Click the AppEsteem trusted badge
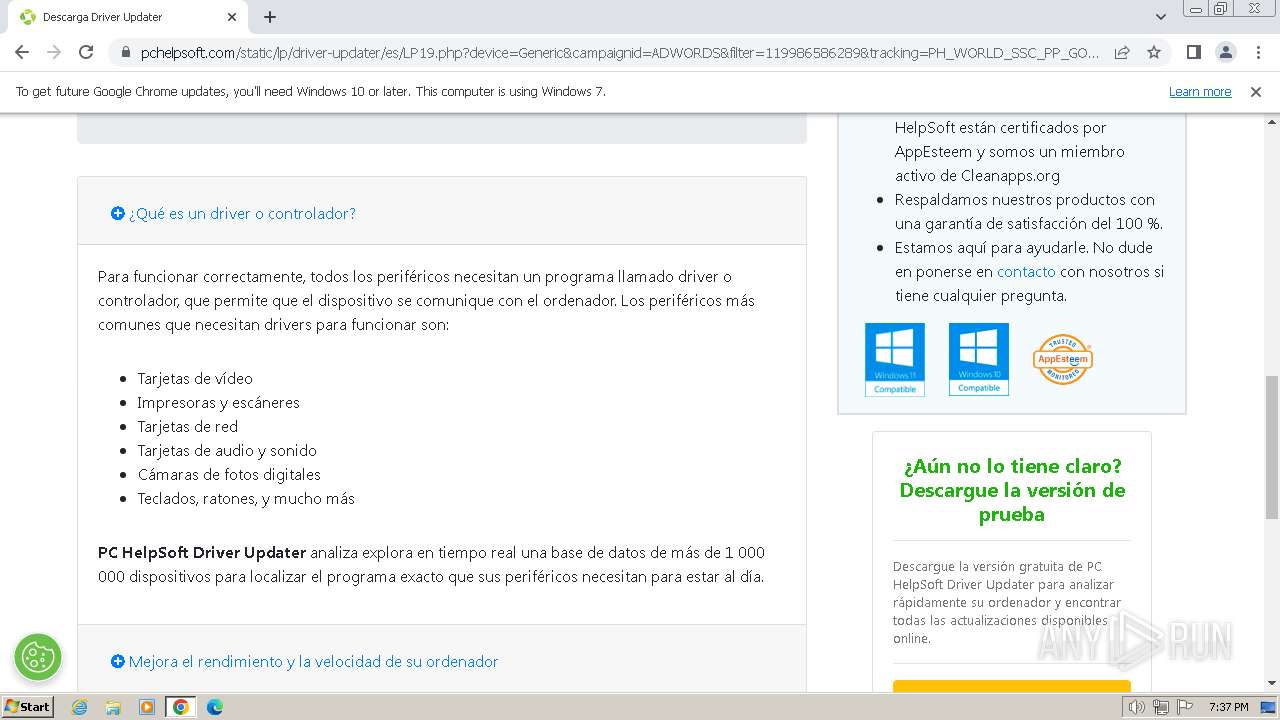Screen dimensions: 1280x720 [1062, 359]
